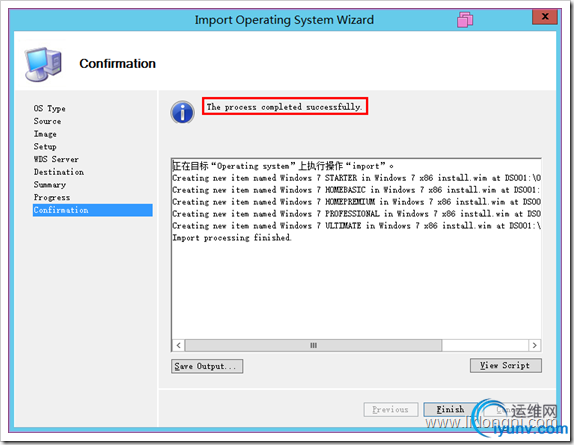Click the View Script button
574x445 pixels.
(x=505, y=365)
